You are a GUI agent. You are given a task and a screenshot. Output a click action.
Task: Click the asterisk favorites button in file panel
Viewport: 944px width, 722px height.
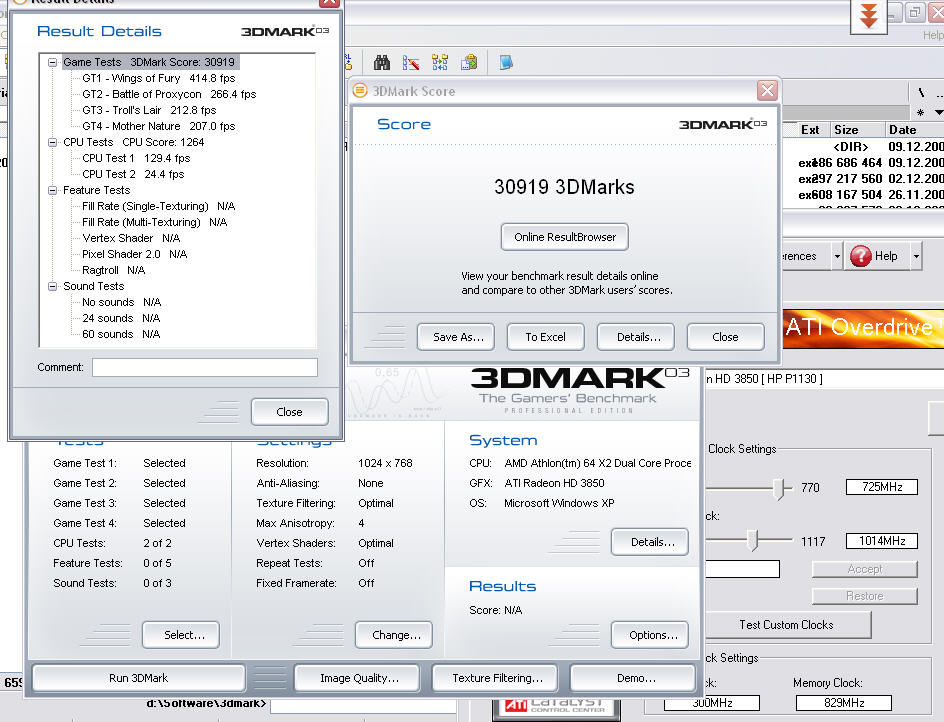[x=921, y=113]
